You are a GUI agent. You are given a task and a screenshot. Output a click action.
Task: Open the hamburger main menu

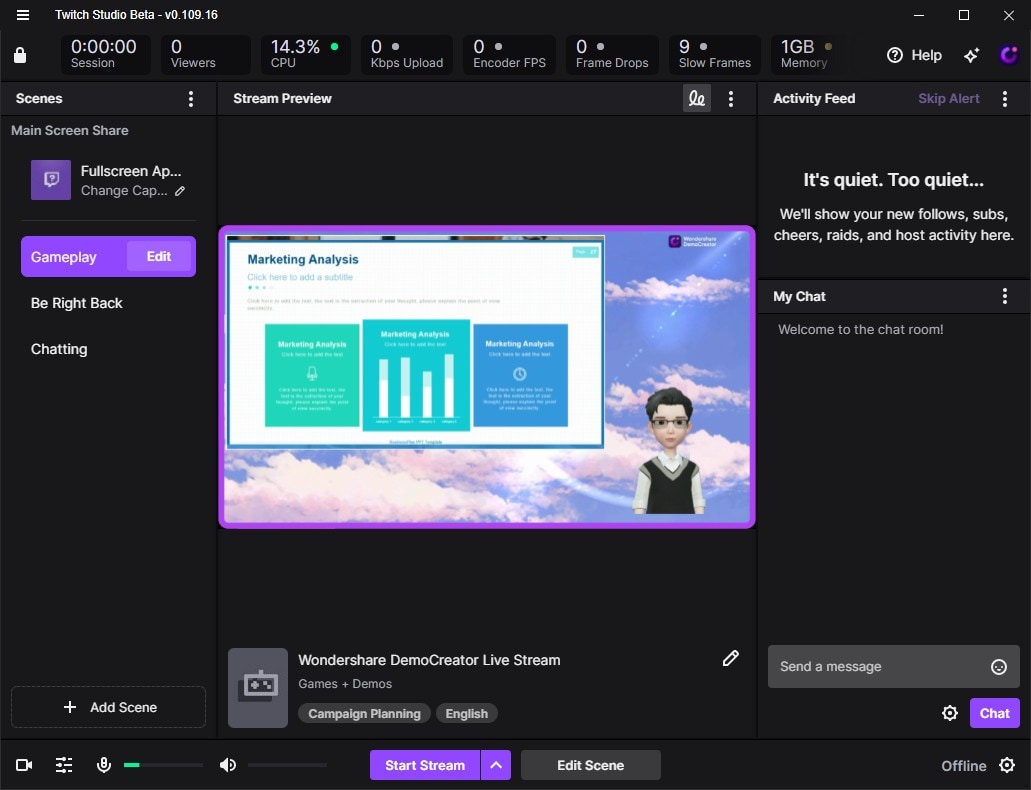coord(22,14)
